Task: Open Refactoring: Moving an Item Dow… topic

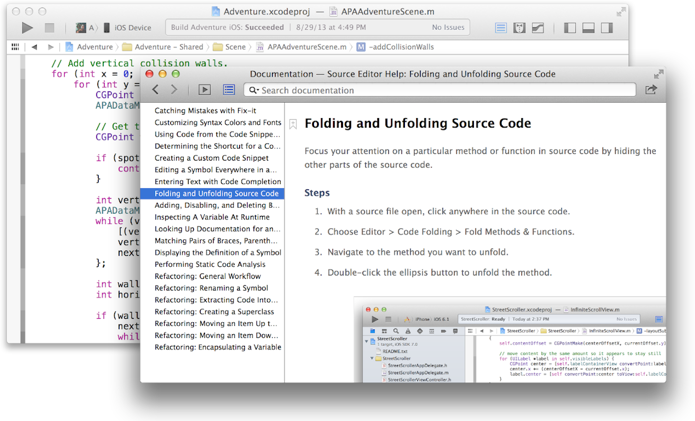Action: pos(216,335)
